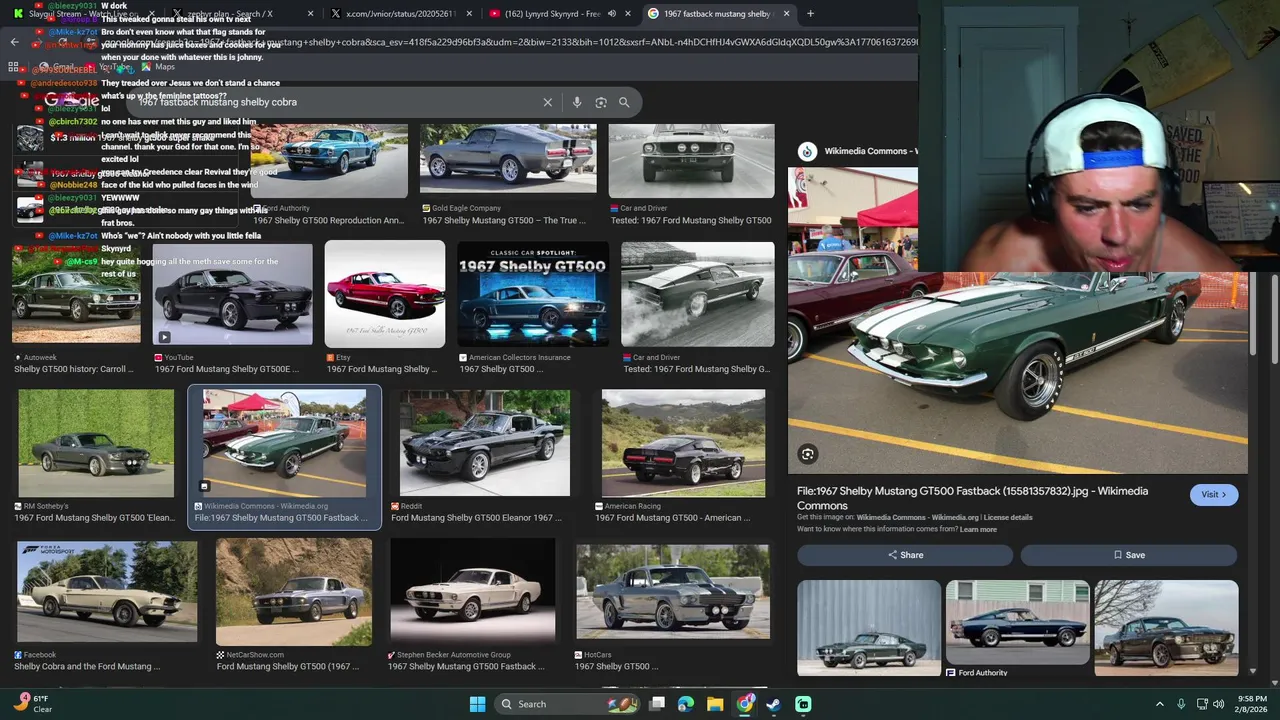Select Wikimedia Commons green Mustang thumbnail

[x=284, y=443]
